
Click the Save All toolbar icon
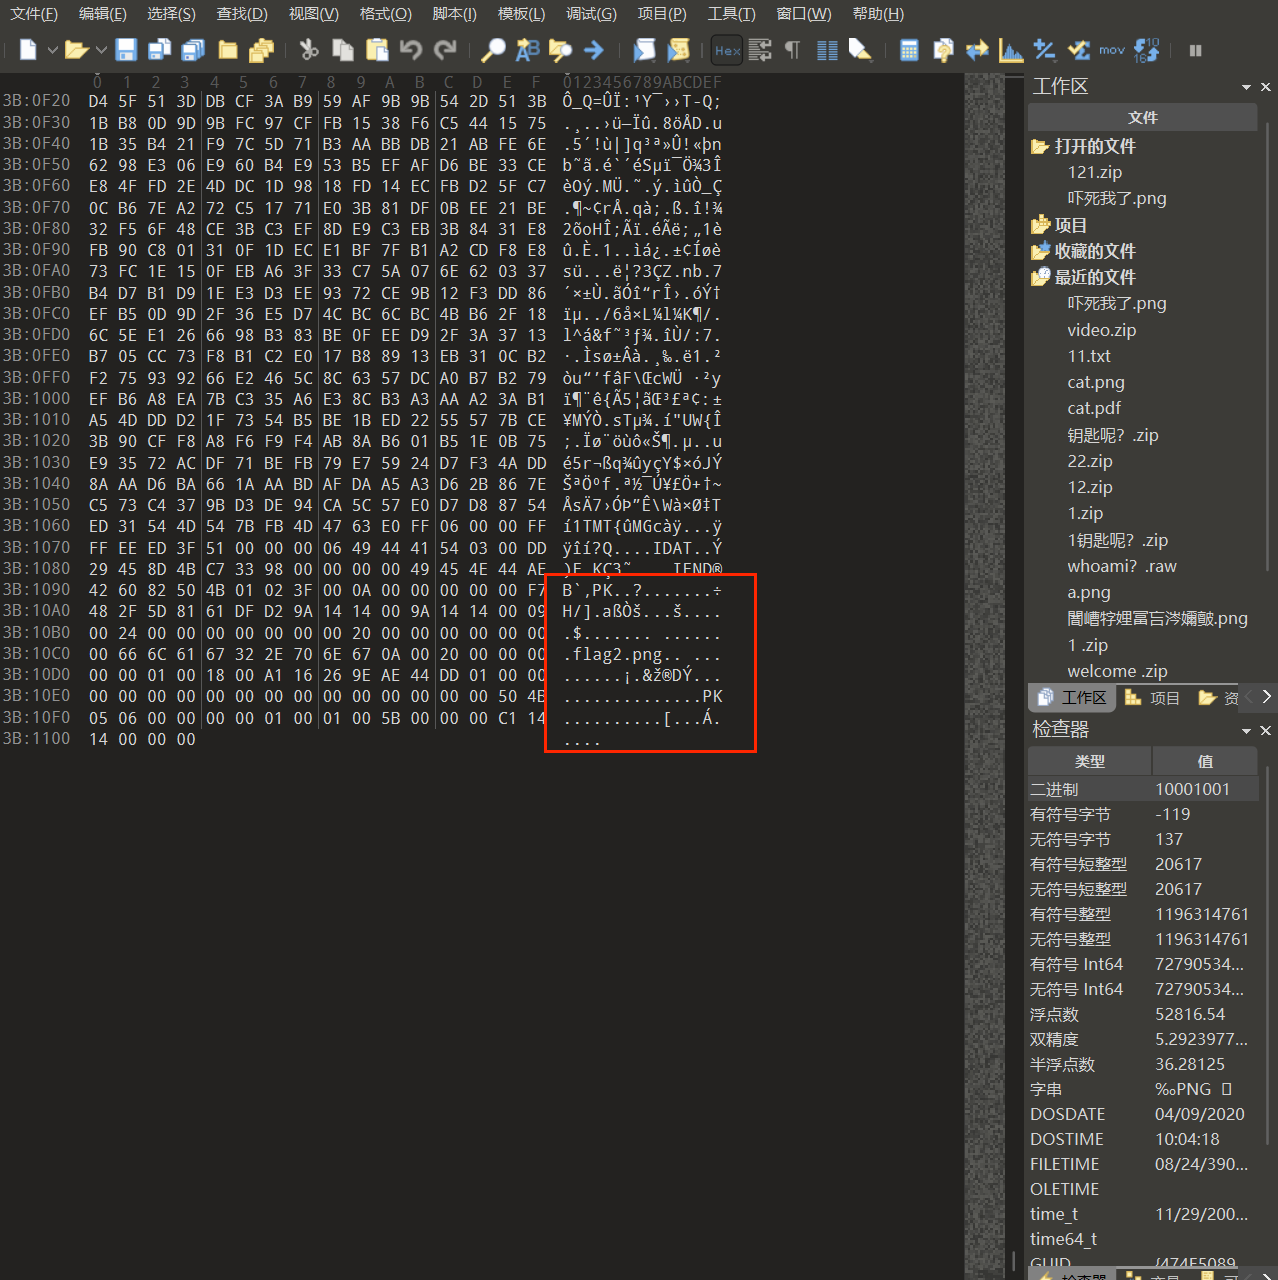[192, 50]
